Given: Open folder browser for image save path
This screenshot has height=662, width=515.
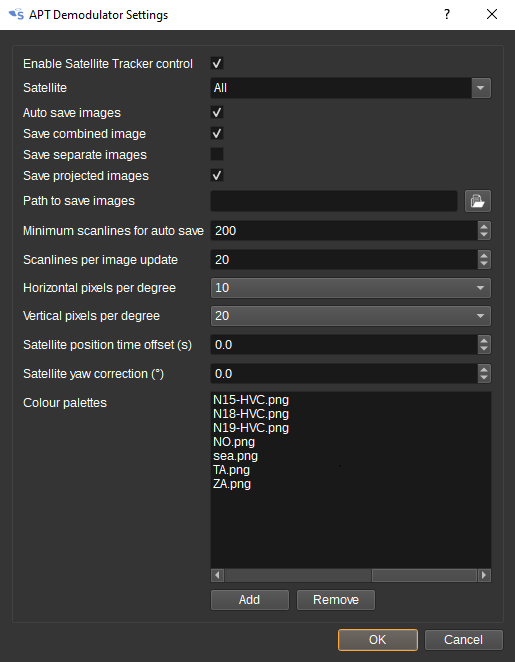Looking at the screenshot, I should click(477, 201).
